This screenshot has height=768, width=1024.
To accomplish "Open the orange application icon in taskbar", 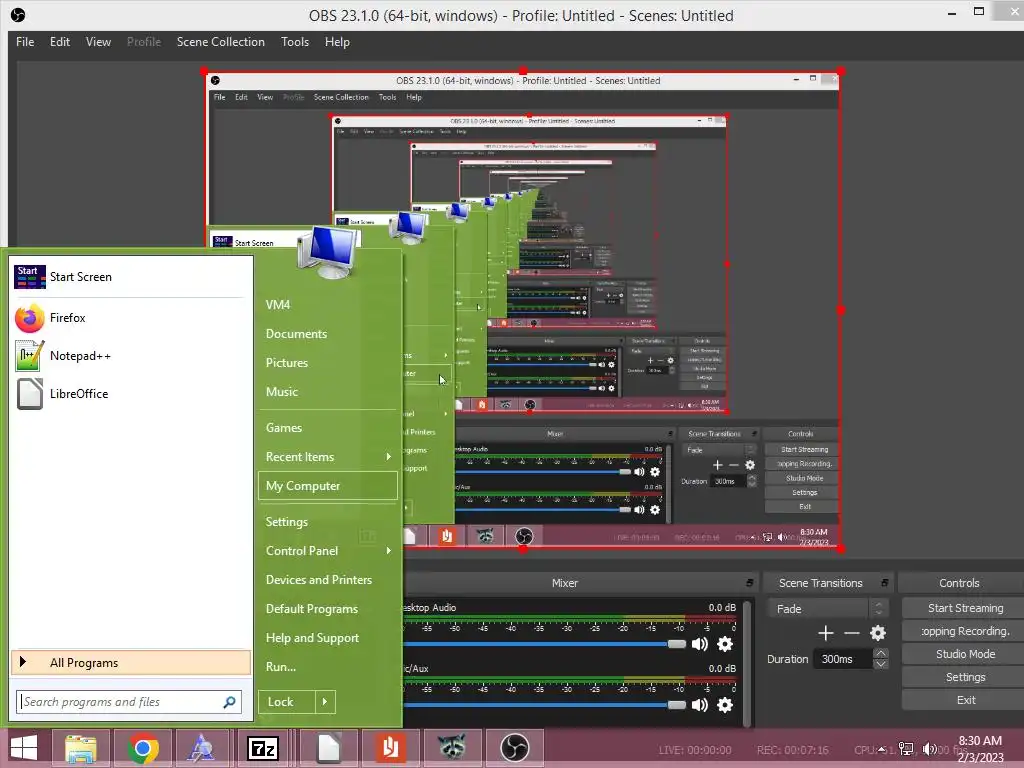I will pos(391,748).
